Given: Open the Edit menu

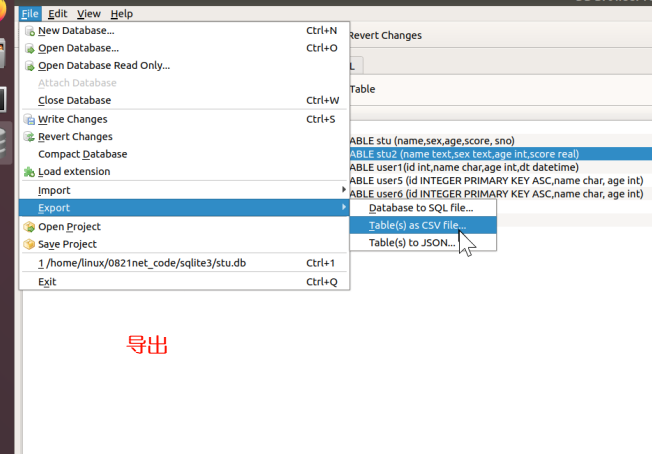Looking at the screenshot, I should point(57,14).
